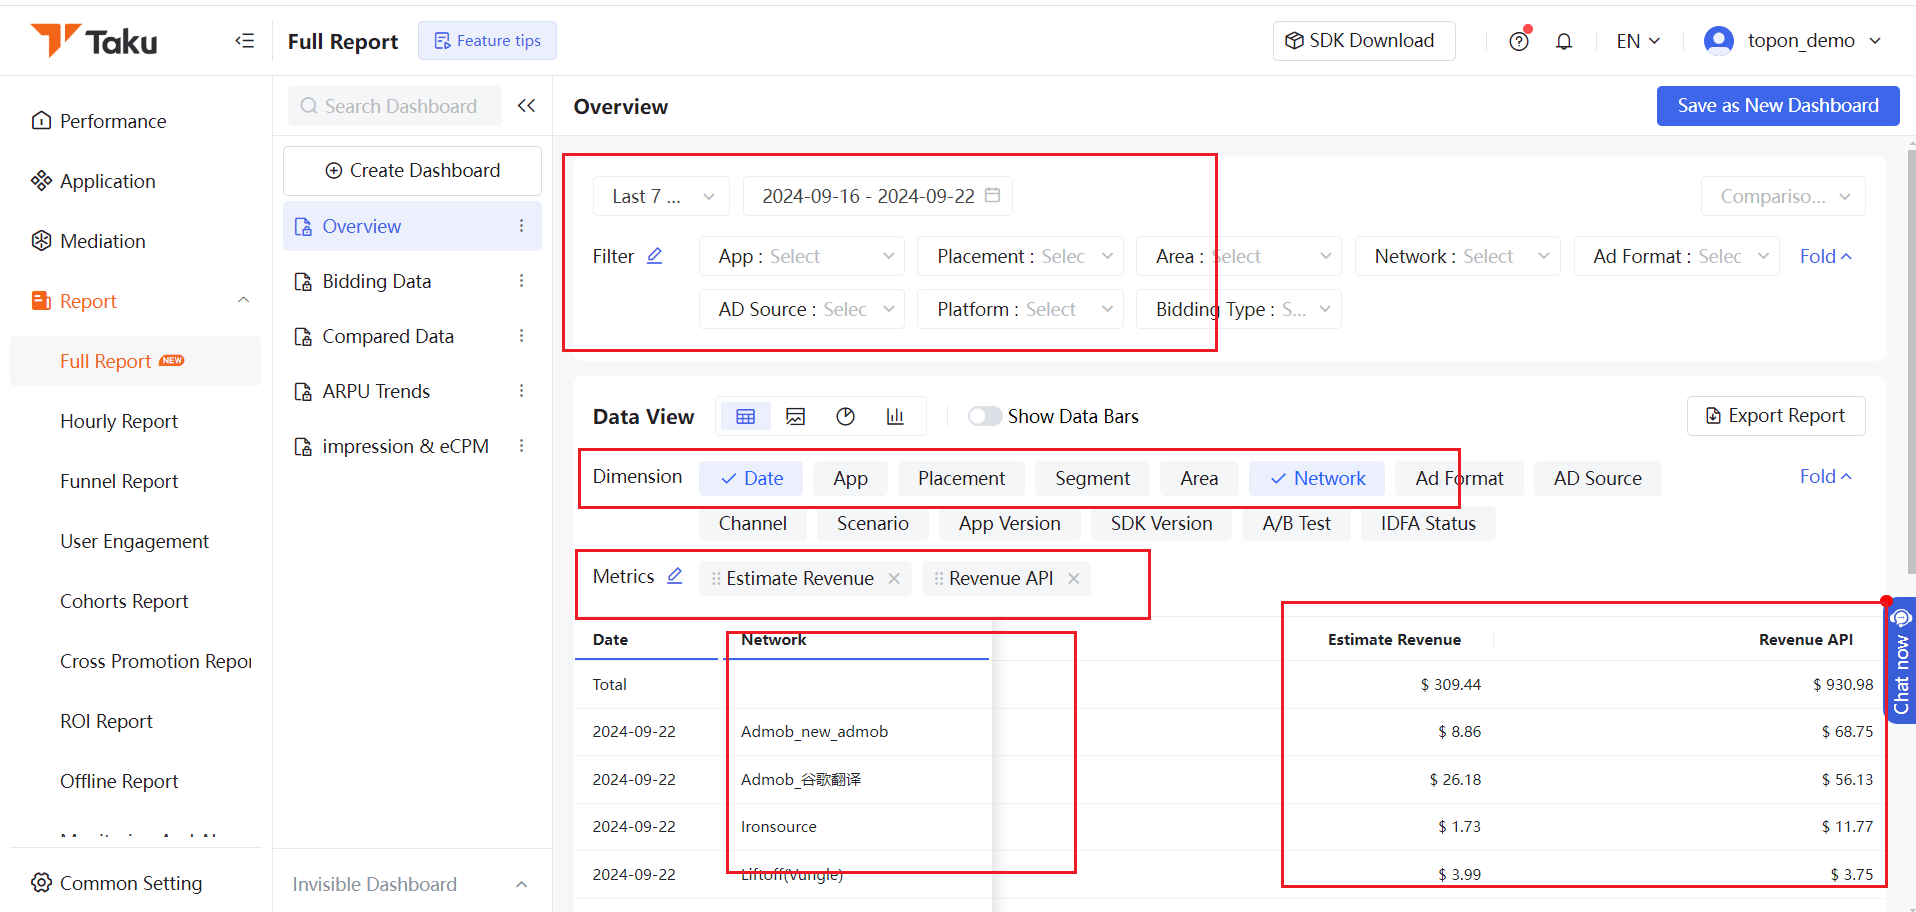This screenshot has height=912, width=1916.
Task: Enable the Show Data Bars toggle
Action: (x=984, y=416)
